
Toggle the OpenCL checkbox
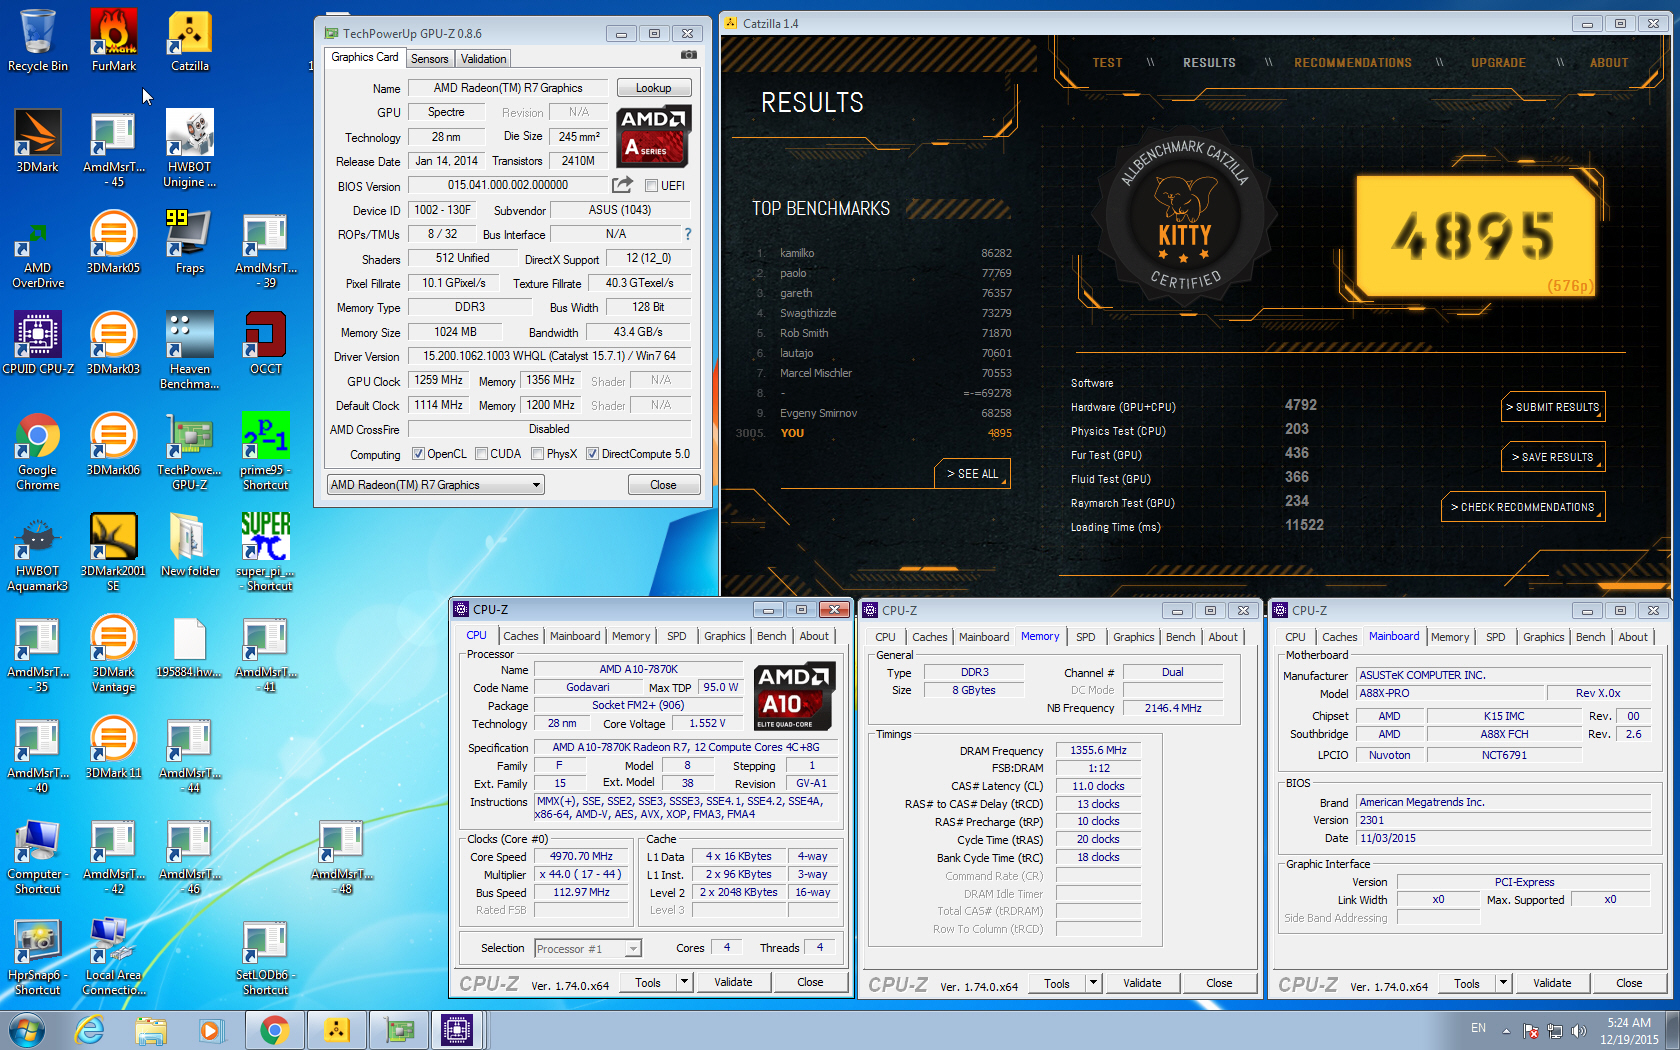coord(419,454)
